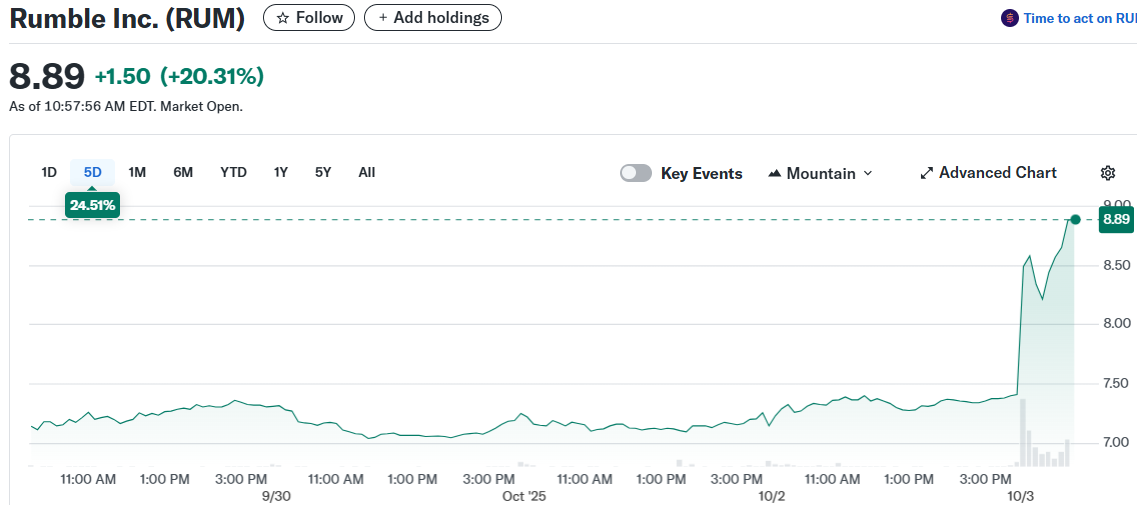Select the 5D time range
This screenshot has width=1137, height=505.
(93, 172)
